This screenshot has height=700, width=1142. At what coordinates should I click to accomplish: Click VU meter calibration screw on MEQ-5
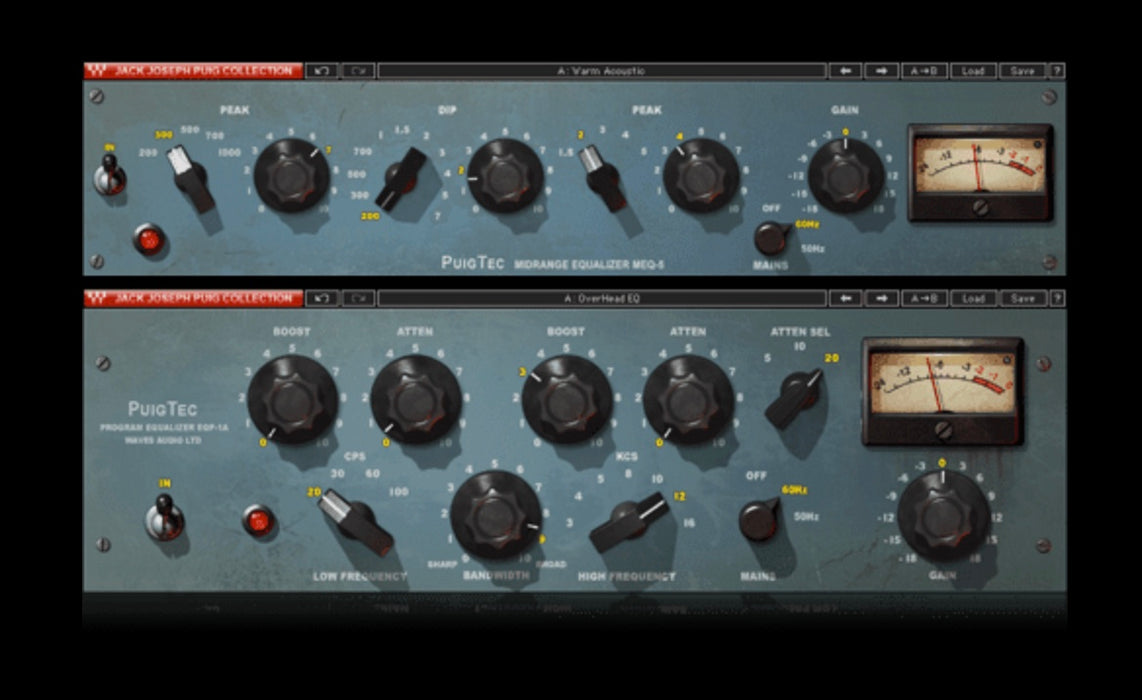click(981, 207)
